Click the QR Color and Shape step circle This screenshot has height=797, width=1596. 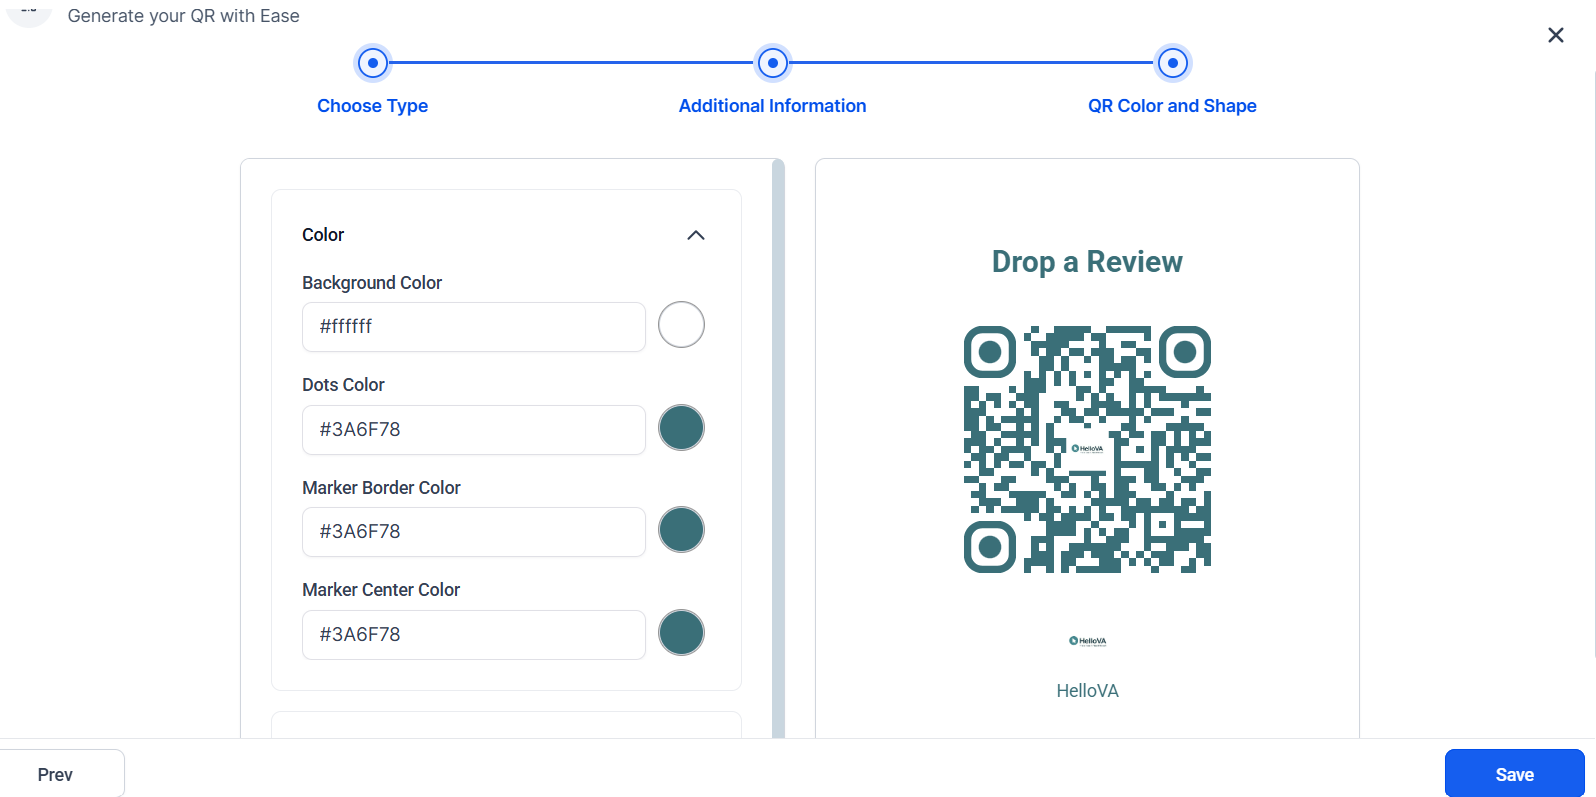point(1172,63)
